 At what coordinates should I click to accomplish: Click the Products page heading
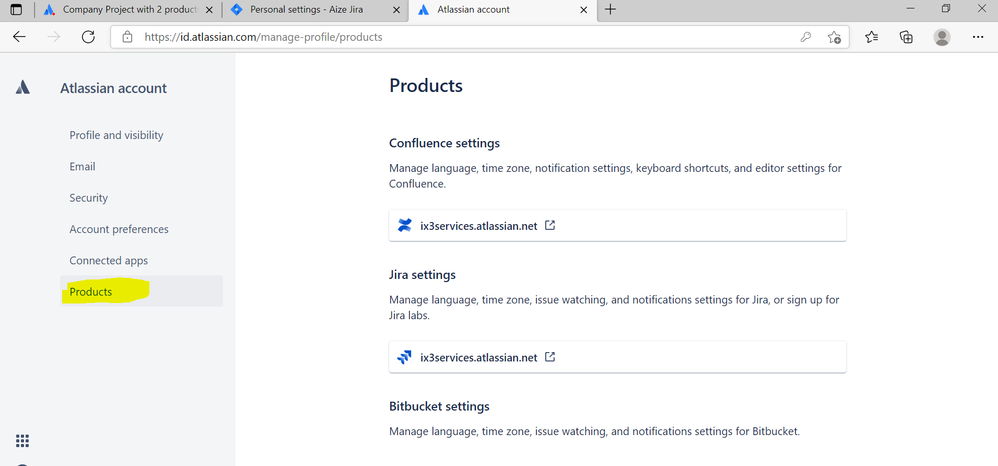[x=426, y=85]
